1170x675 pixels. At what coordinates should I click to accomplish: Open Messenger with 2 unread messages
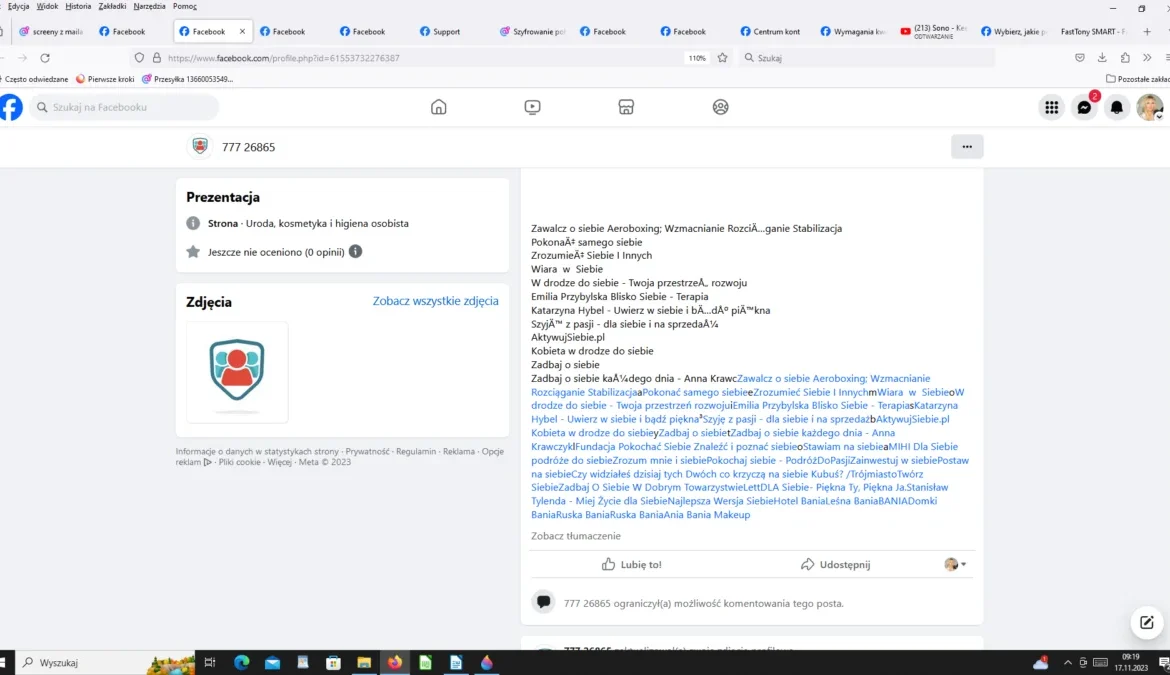click(1084, 107)
